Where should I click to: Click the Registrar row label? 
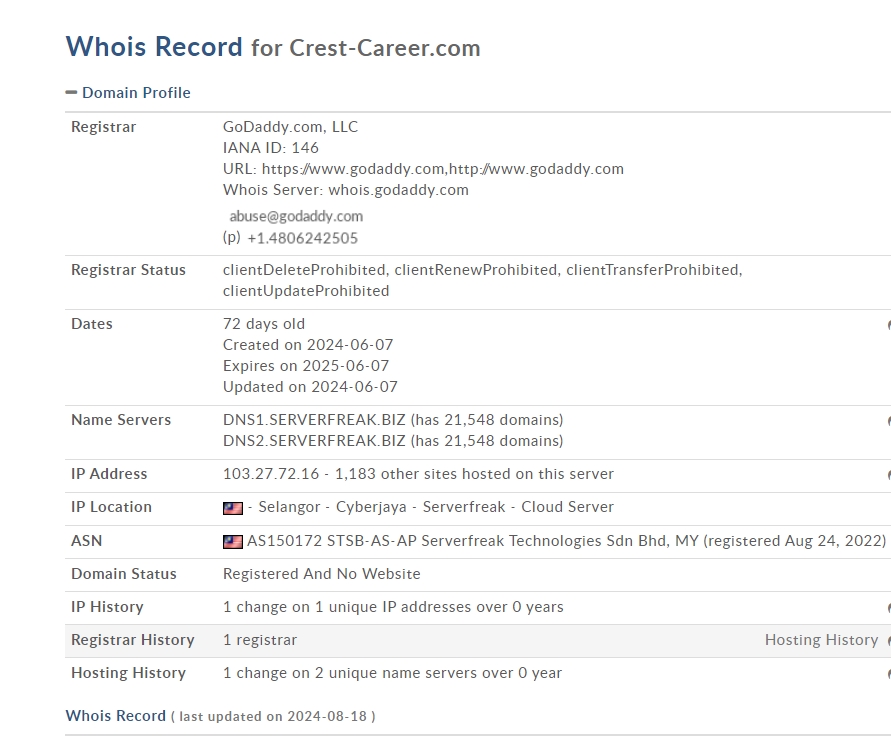tap(103, 127)
